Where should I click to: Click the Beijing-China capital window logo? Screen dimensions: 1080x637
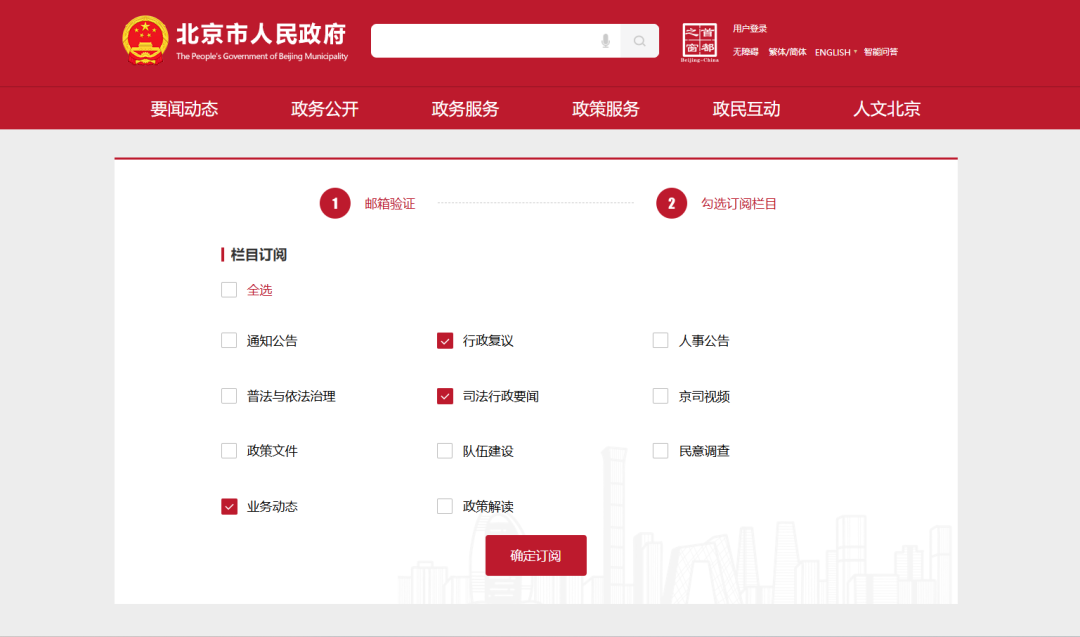tap(700, 41)
